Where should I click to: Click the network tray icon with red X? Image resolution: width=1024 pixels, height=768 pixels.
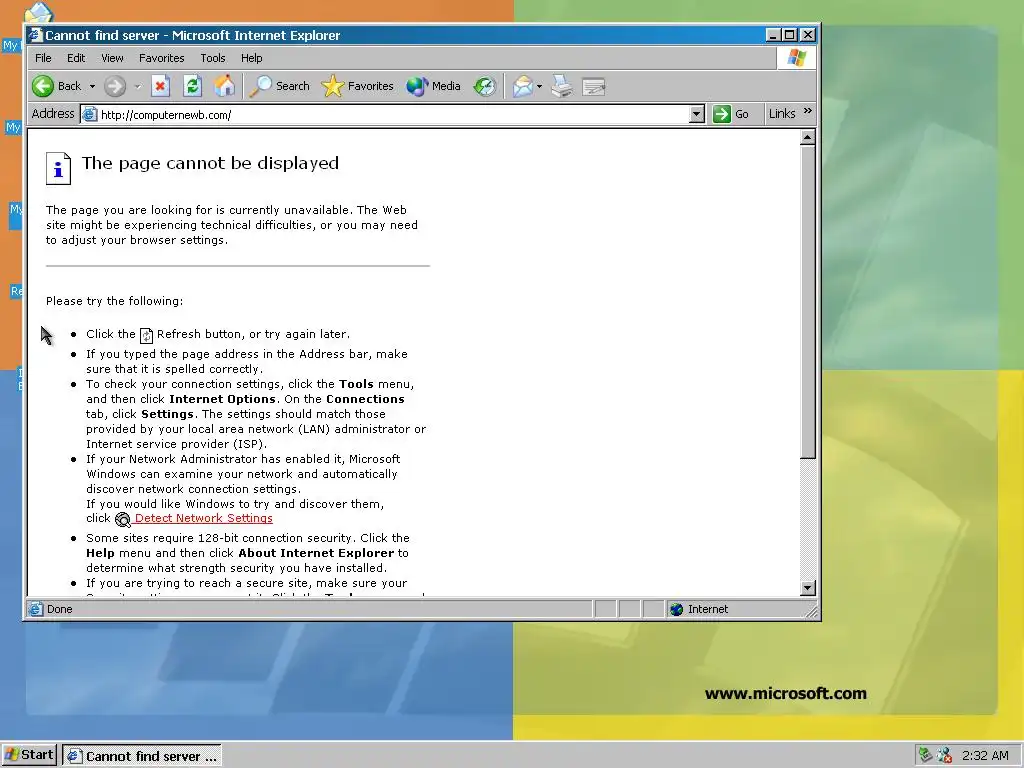944,756
